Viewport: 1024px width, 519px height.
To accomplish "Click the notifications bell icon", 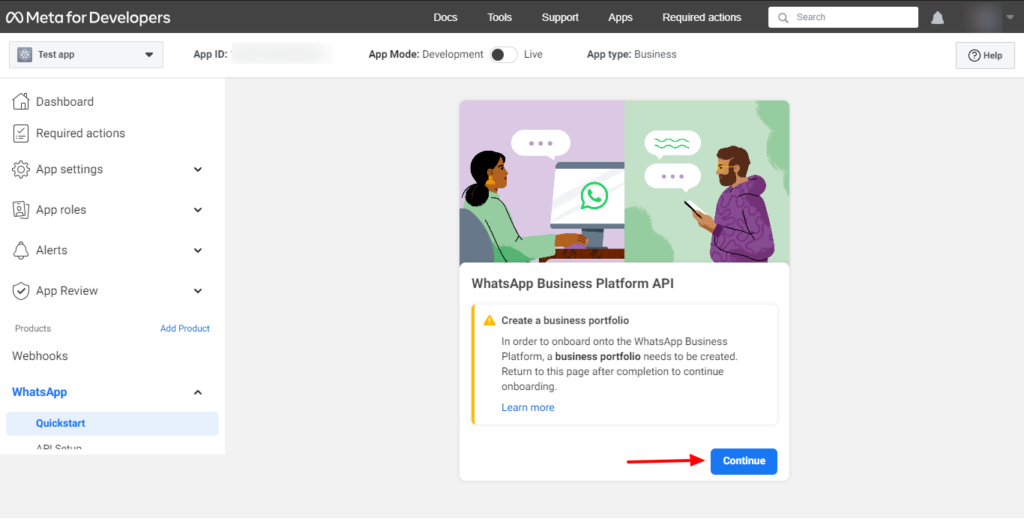I will [x=937, y=18].
